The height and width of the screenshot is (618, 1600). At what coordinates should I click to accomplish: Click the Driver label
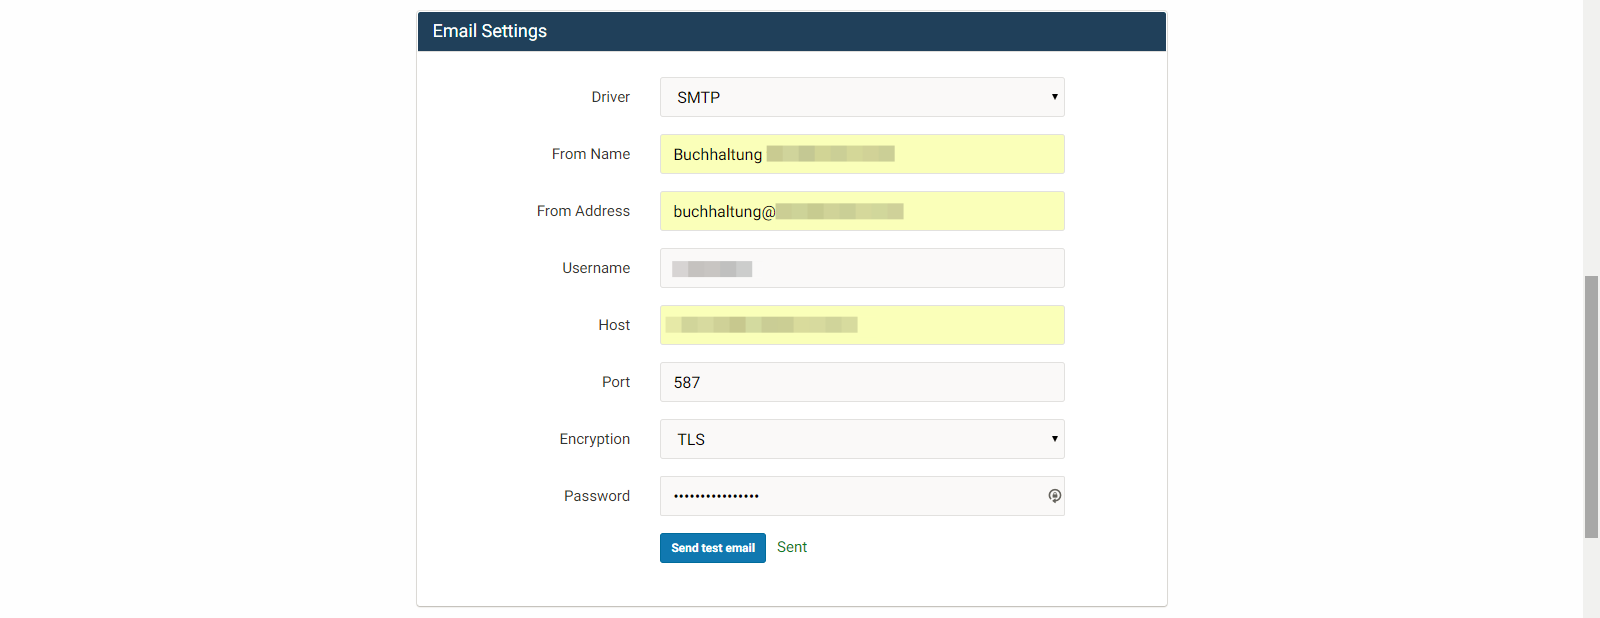coord(611,97)
